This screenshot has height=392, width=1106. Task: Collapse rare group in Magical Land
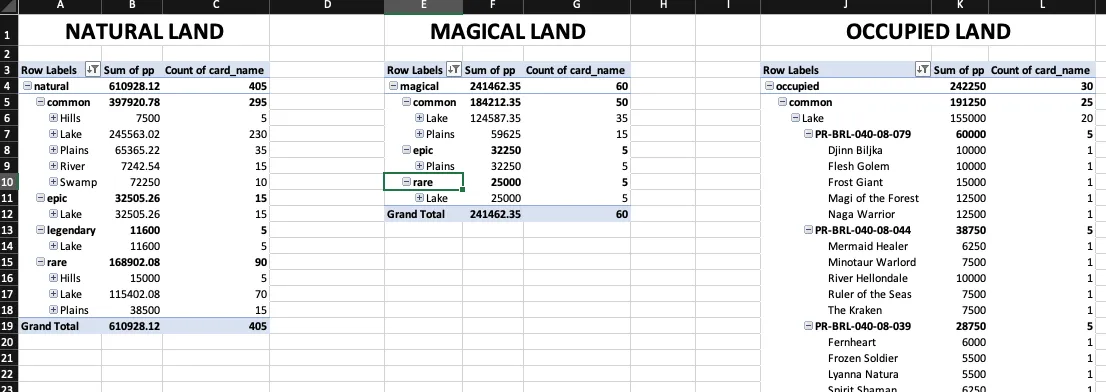[x=407, y=182]
